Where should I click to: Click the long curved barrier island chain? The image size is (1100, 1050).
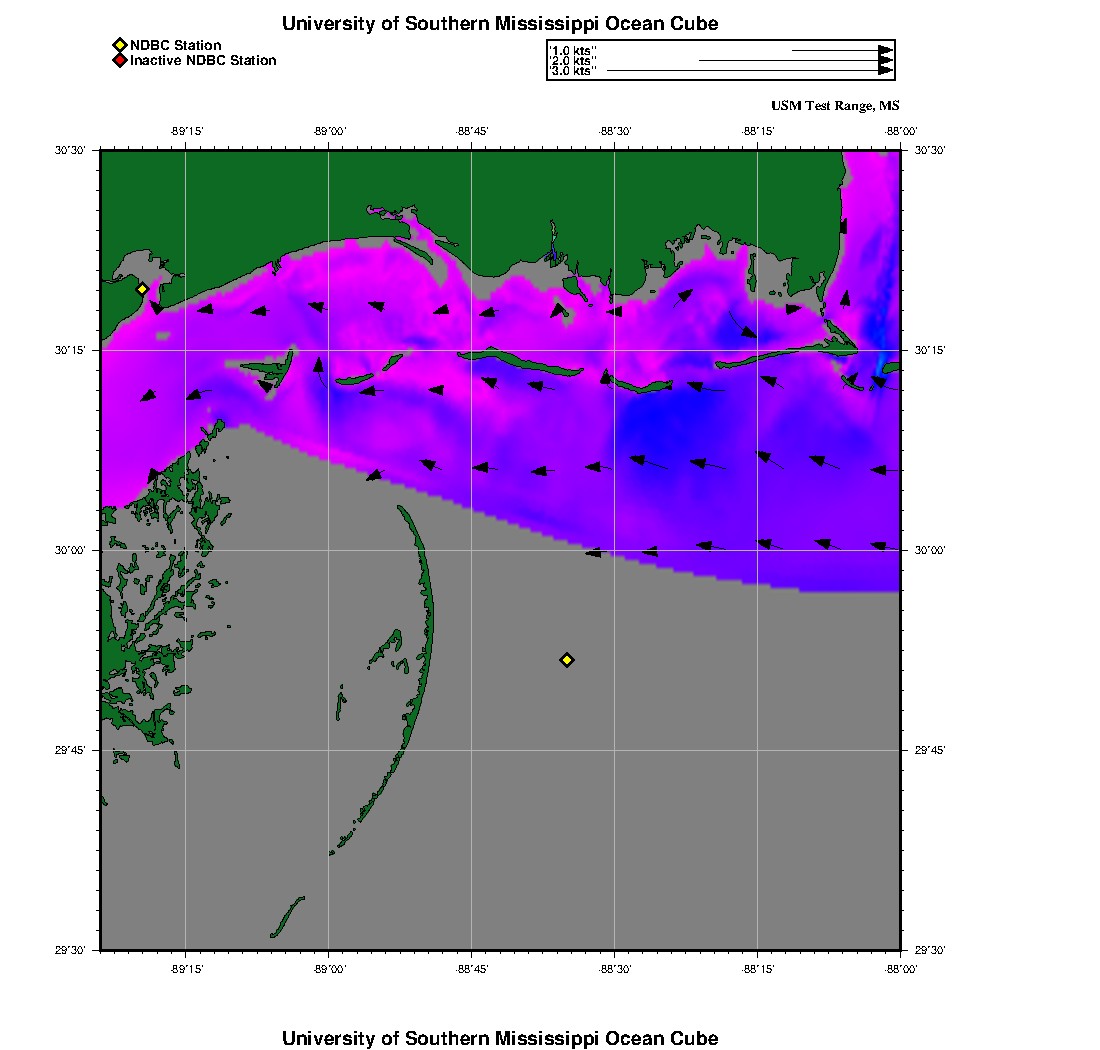pyautogui.click(x=427, y=640)
